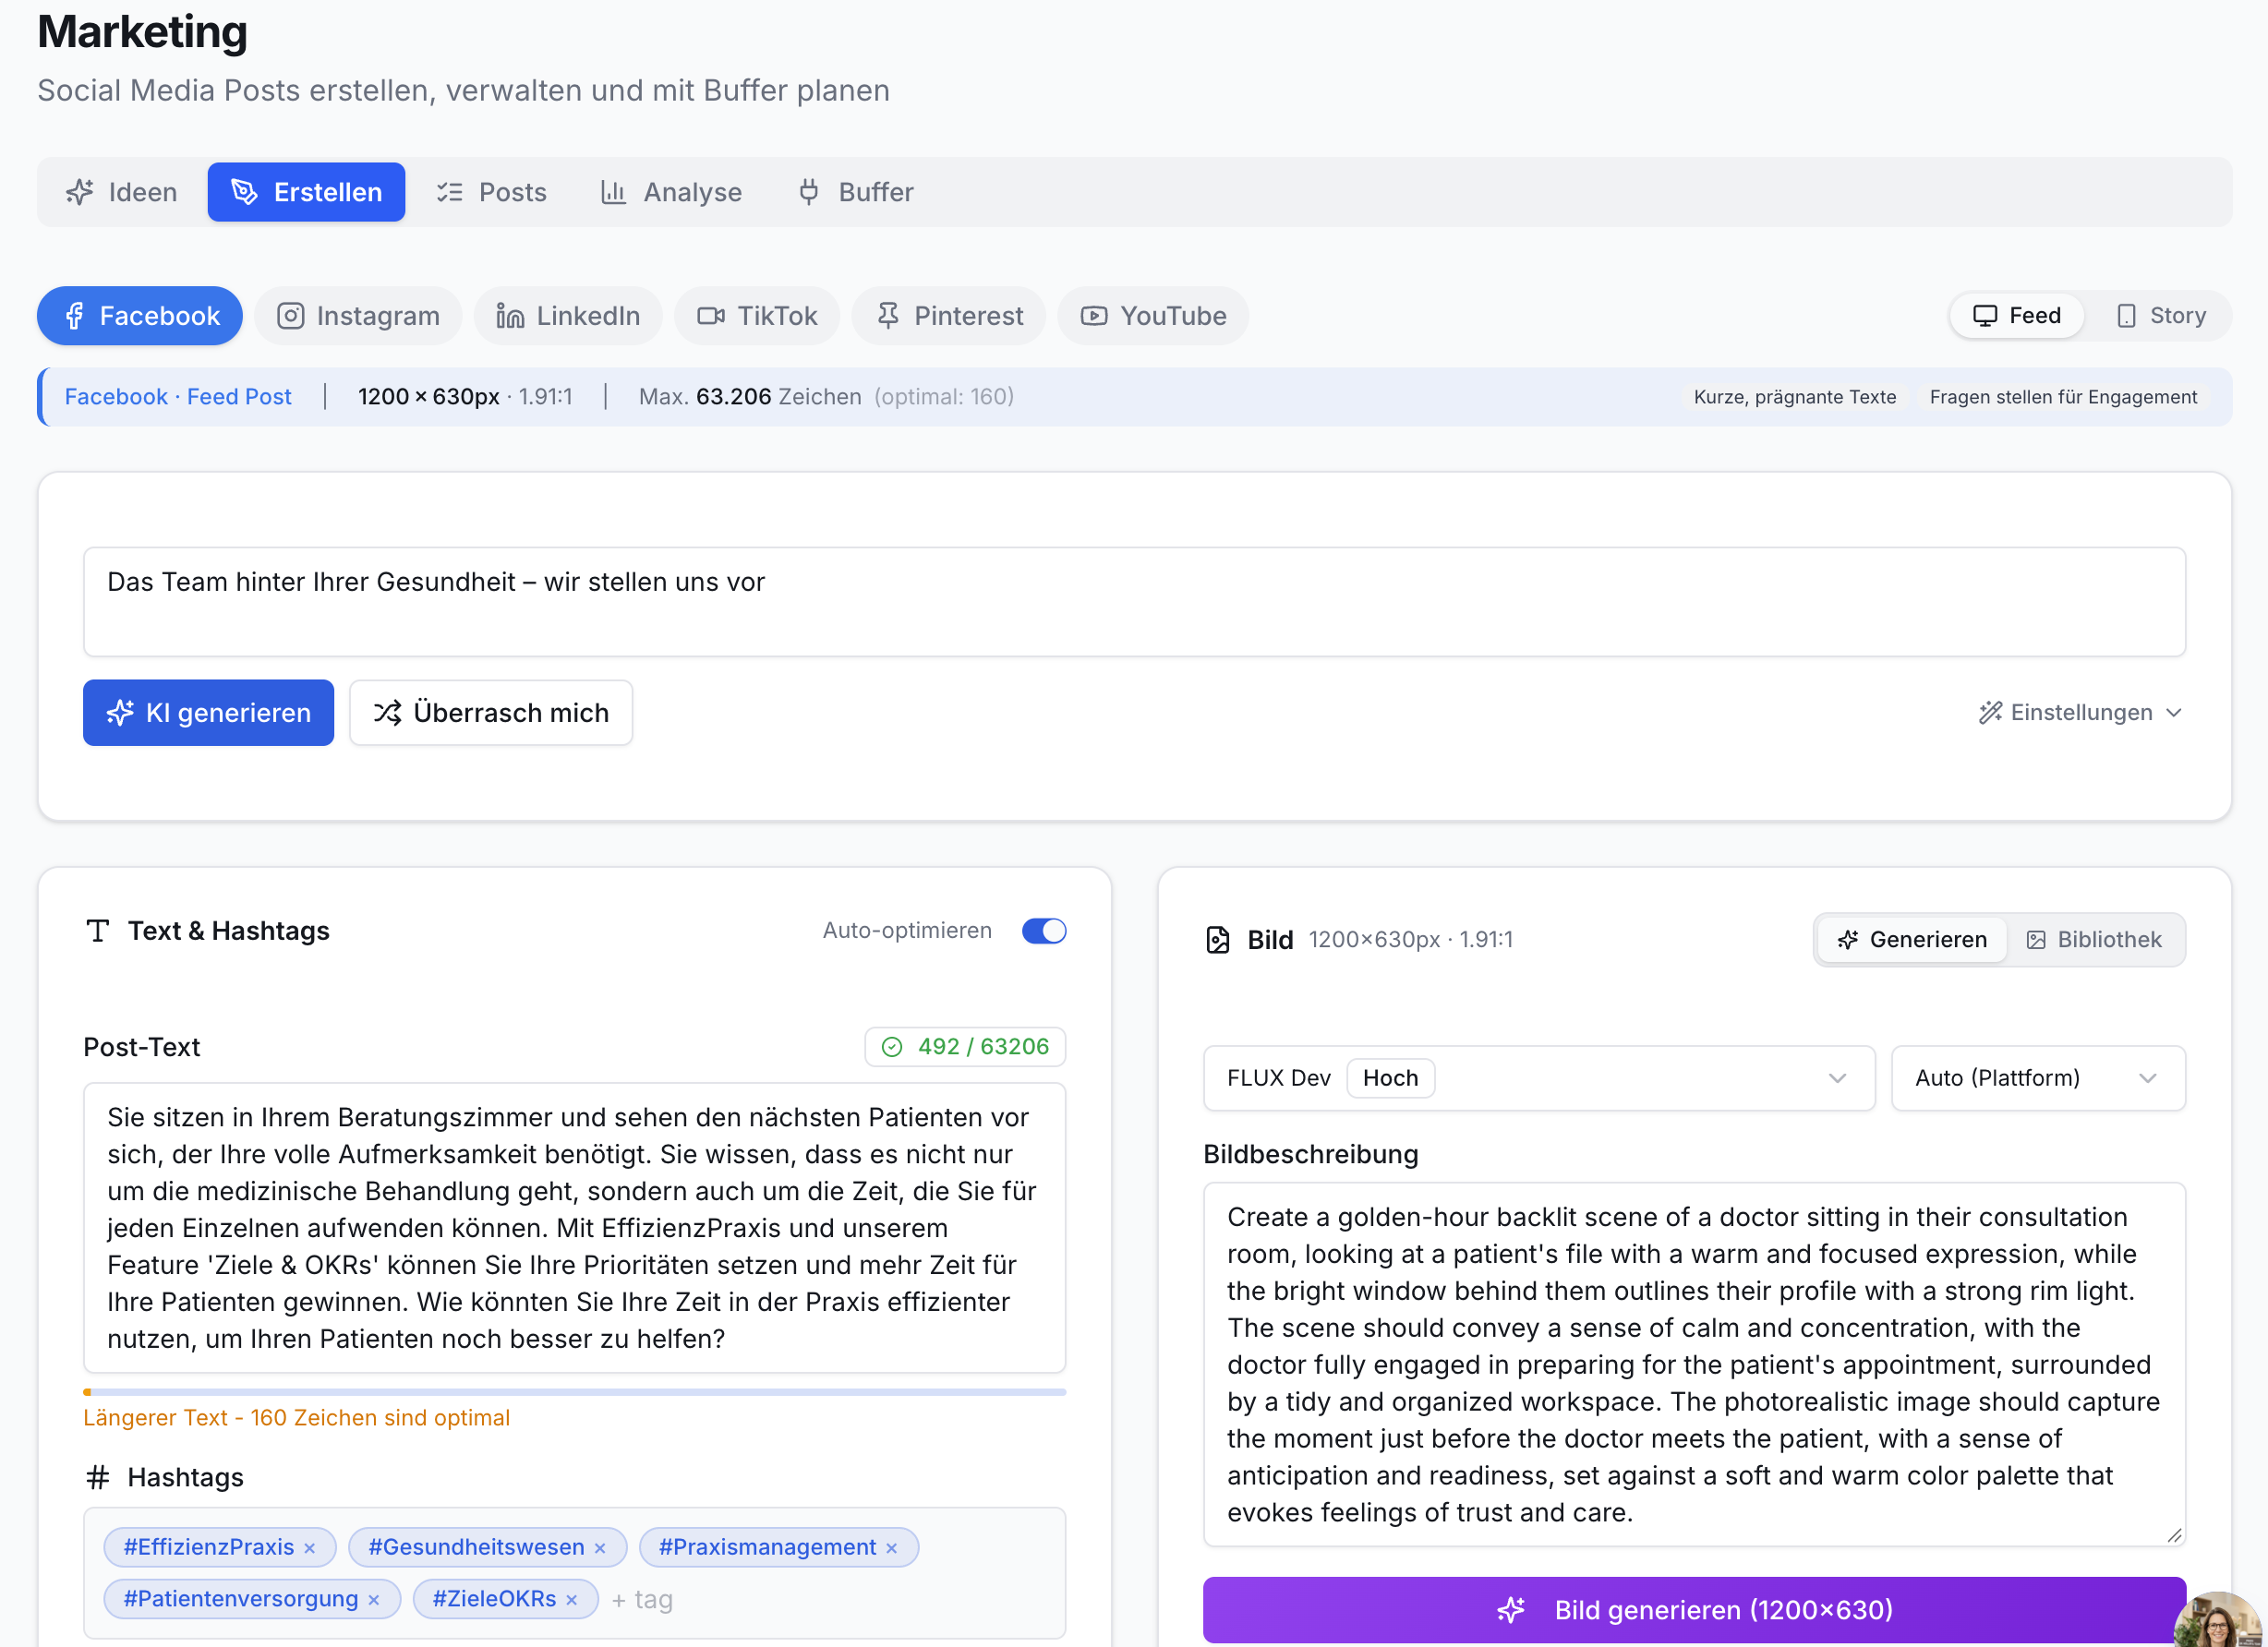Click Überrasch mich button
This screenshot has height=1647, width=2268.
coord(491,713)
